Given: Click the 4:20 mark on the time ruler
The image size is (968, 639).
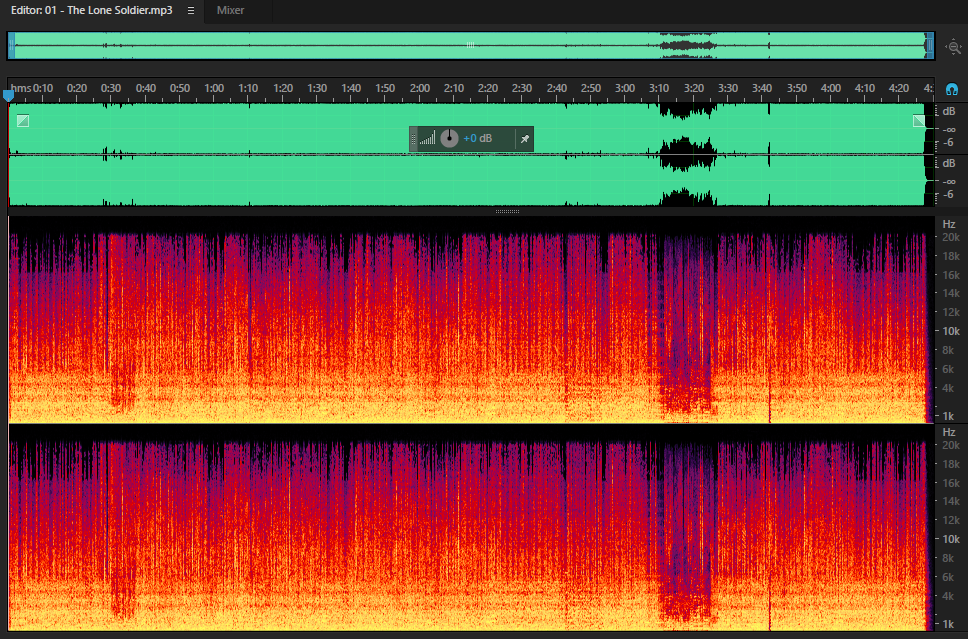Looking at the screenshot, I should [x=899, y=88].
